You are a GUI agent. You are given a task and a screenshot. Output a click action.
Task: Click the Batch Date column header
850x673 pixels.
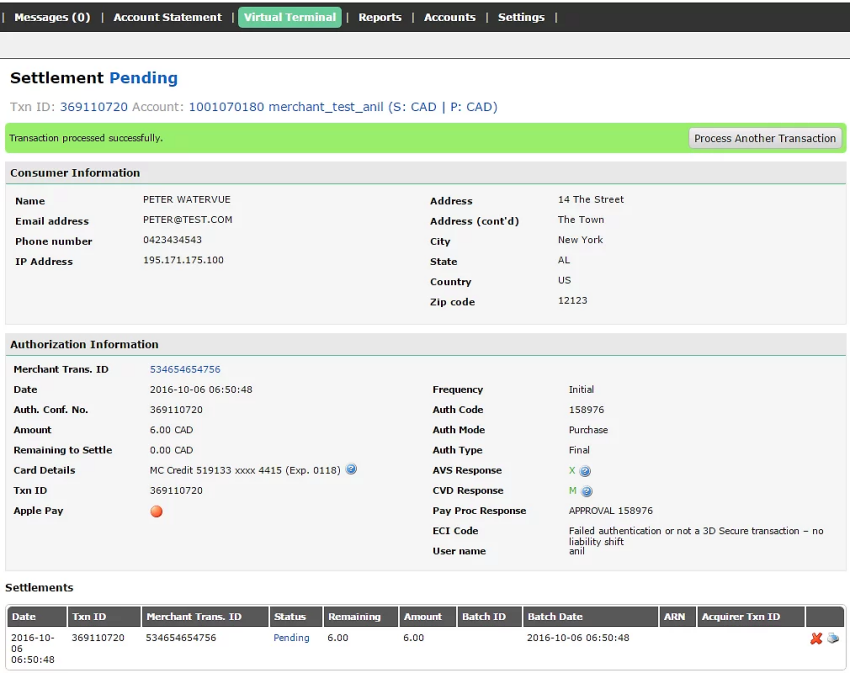pyautogui.click(x=591, y=617)
